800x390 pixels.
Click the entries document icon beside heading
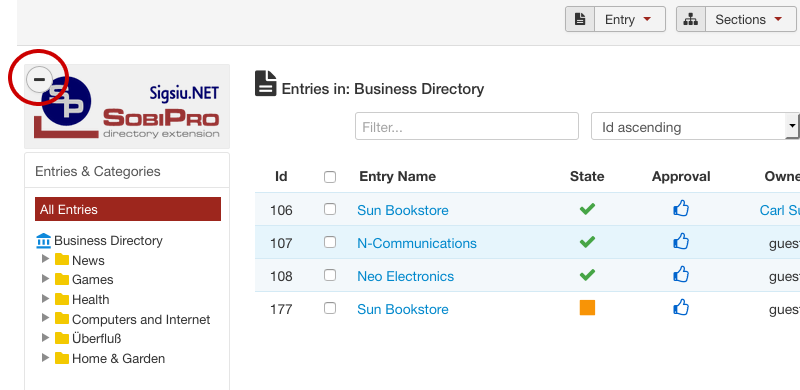pyautogui.click(x=265, y=84)
